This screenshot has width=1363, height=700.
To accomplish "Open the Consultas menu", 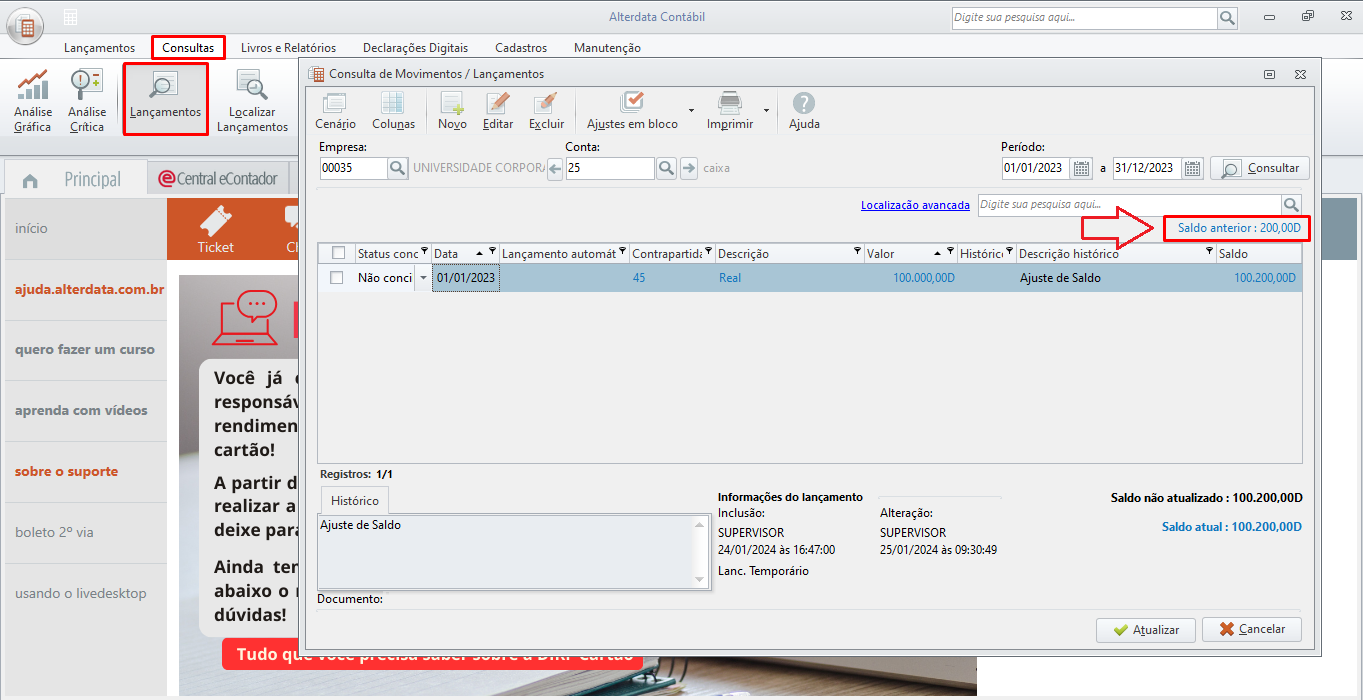I will click(188, 47).
